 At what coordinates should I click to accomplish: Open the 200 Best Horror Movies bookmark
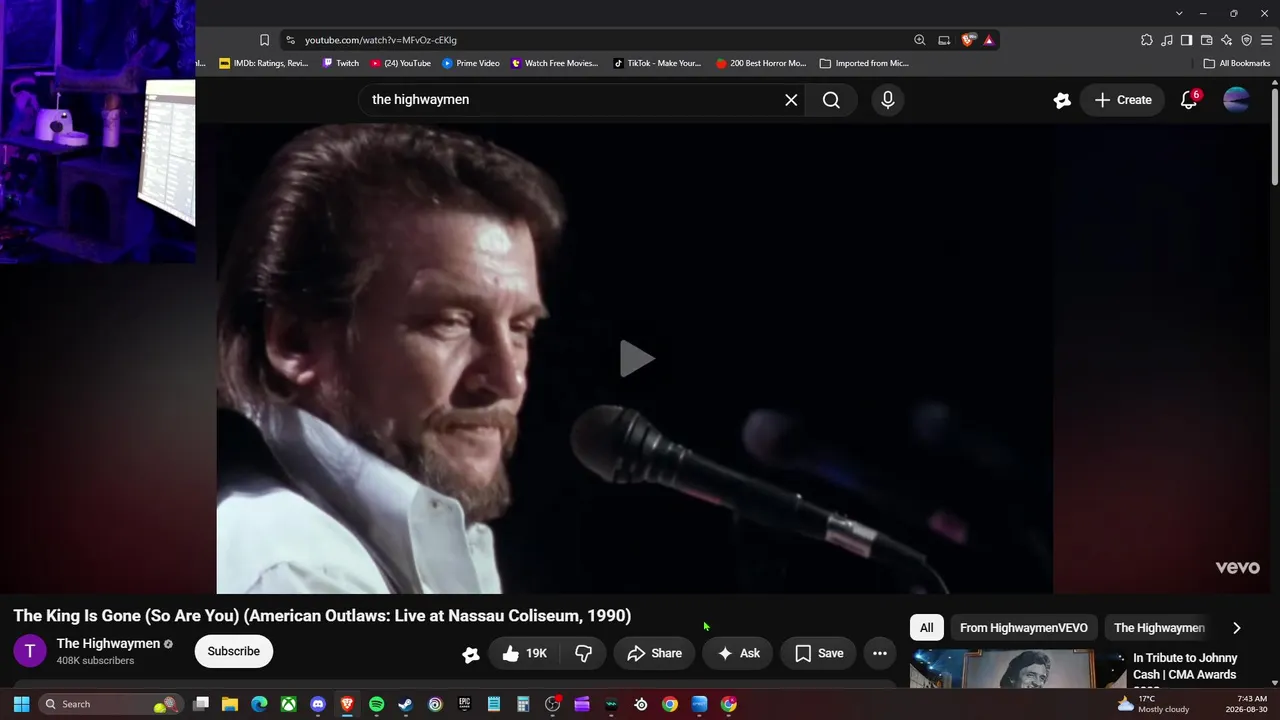pos(761,63)
